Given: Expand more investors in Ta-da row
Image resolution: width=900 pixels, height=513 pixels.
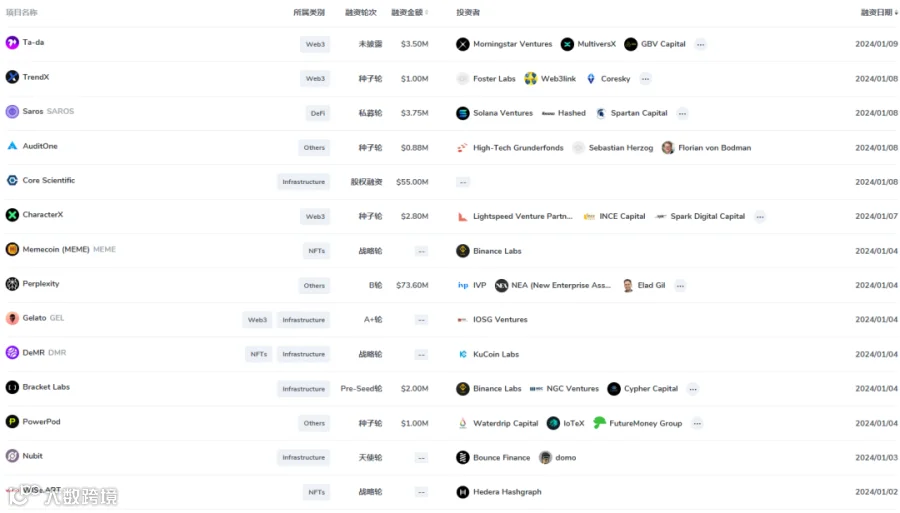Looking at the screenshot, I should point(700,44).
